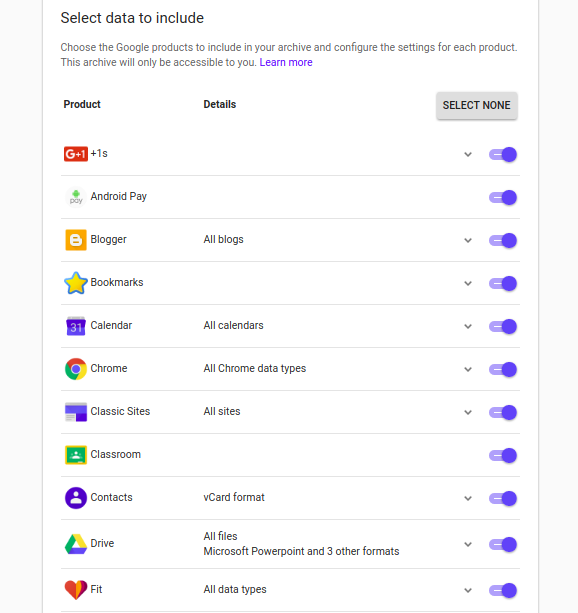Click the SELECT NONE button
Image resolution: width=578 pixels, height=613 pixels.
(477, 106)
